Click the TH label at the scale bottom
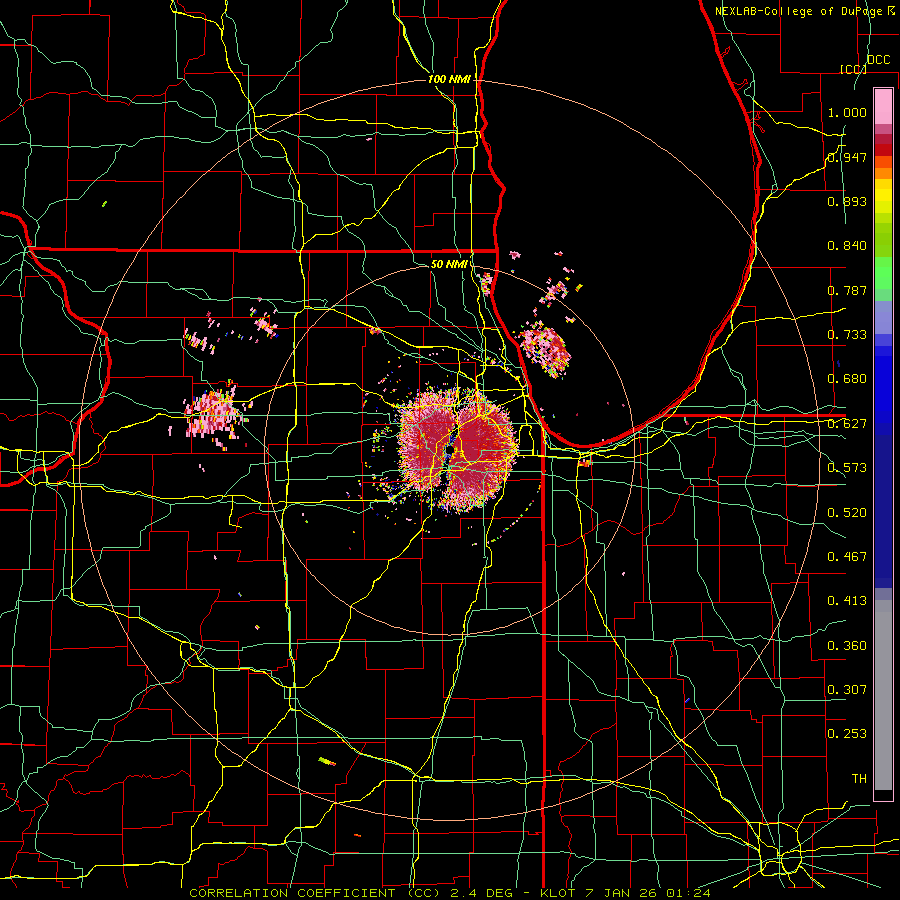Screen dimensions: 900x900 [x=859, y=779]
